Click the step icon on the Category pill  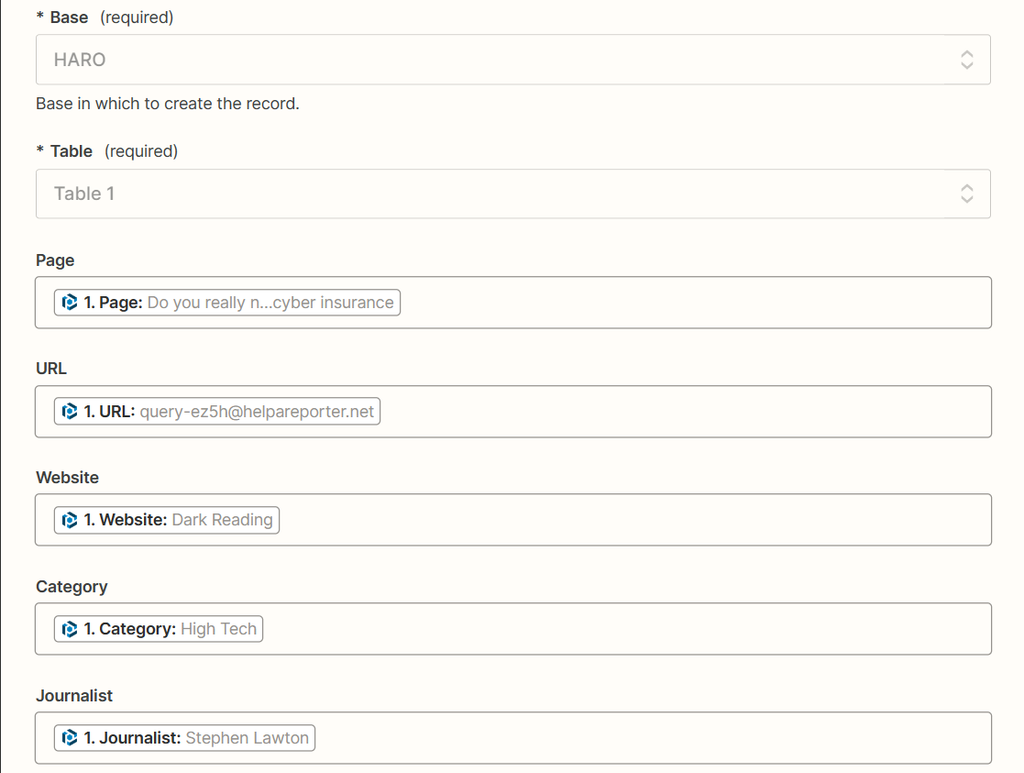(69, 628)
